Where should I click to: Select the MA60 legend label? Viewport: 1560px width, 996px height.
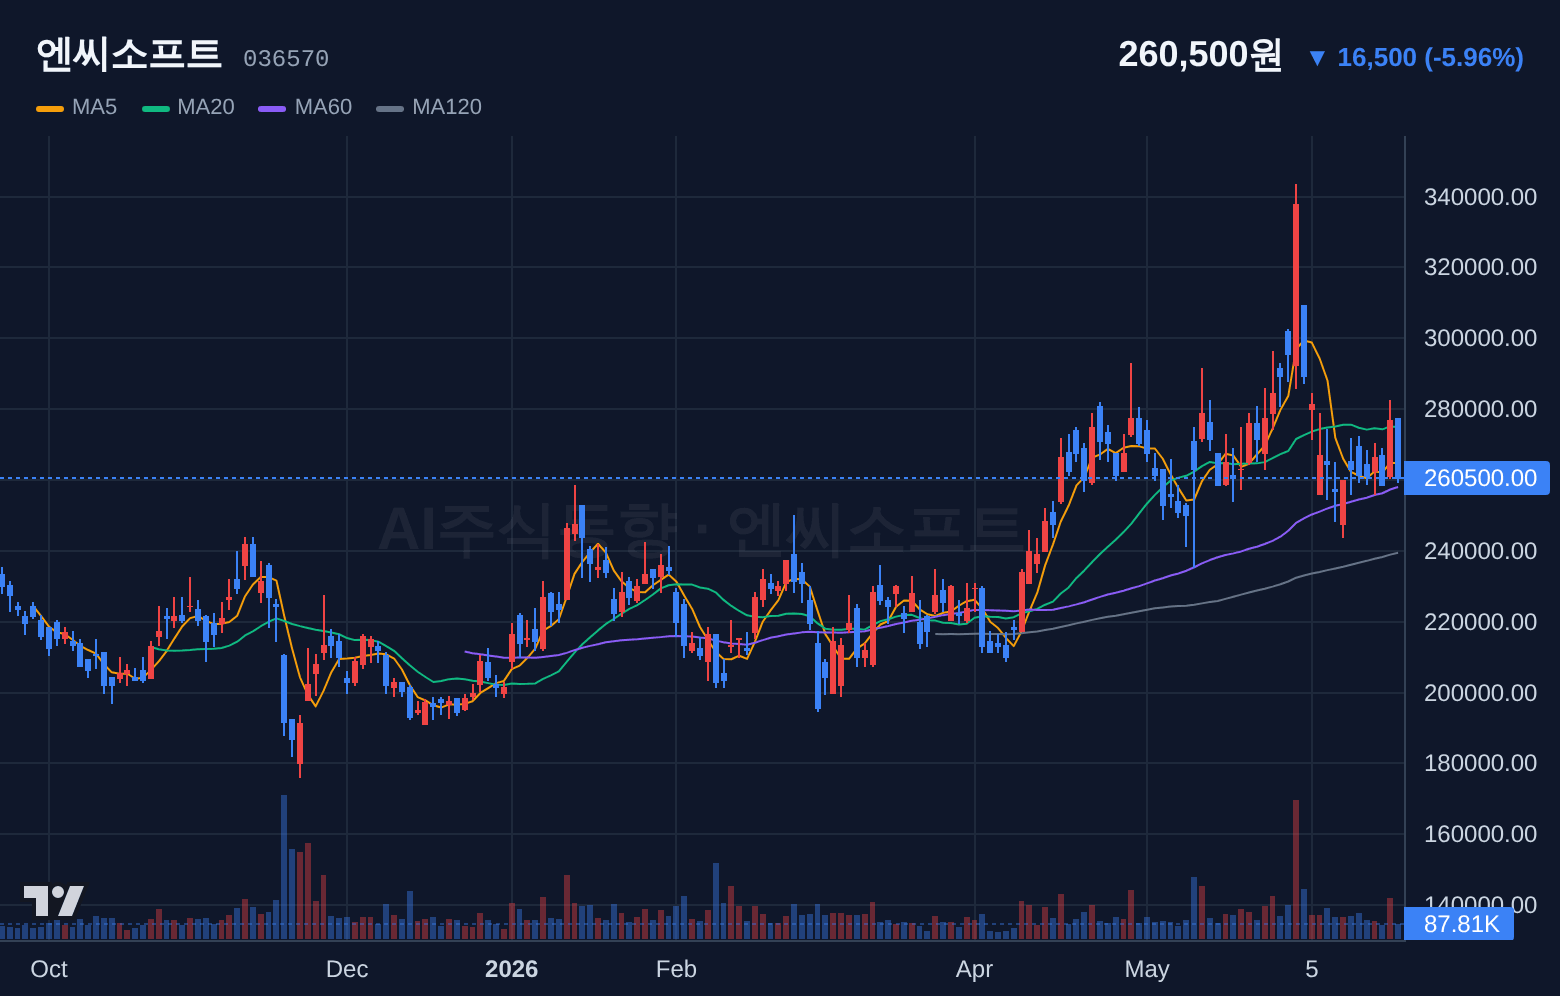pyautogui.click(x=323, y=107)
